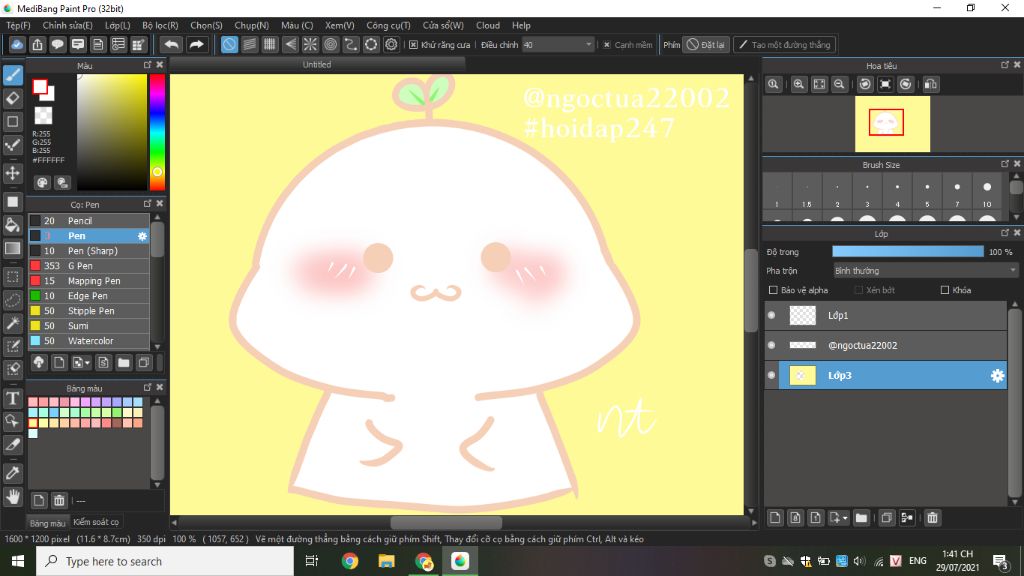Select the rectangular Select tool
Image resolution: width=1024 pixels, height=576 pixels.
click(x=12, y=277)
